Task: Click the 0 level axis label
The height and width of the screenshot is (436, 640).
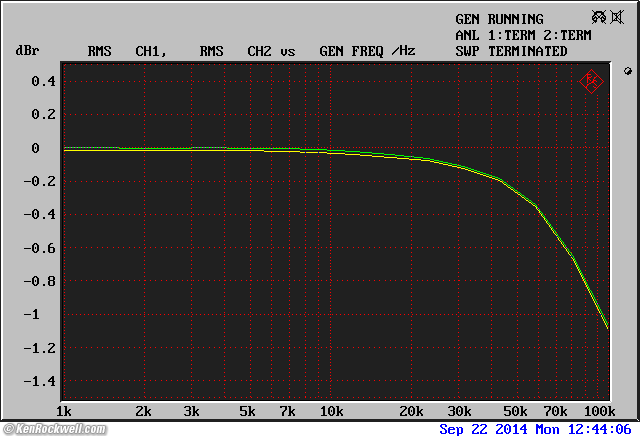Action: coord(35,148)
